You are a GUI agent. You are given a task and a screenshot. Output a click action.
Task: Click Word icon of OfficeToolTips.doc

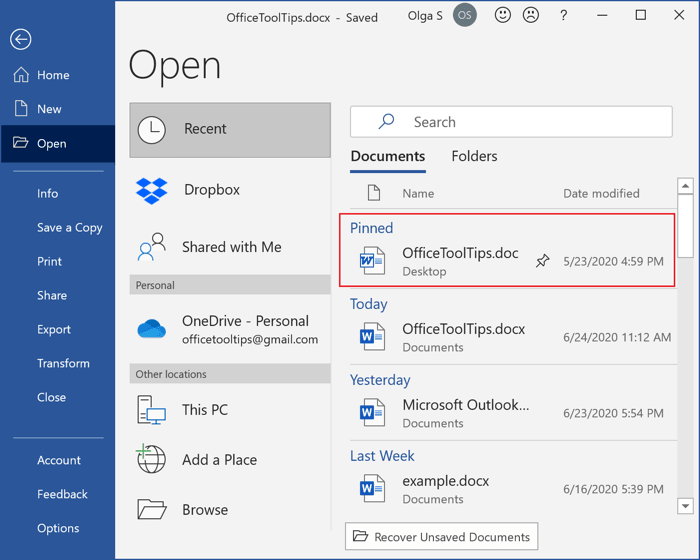372,261
